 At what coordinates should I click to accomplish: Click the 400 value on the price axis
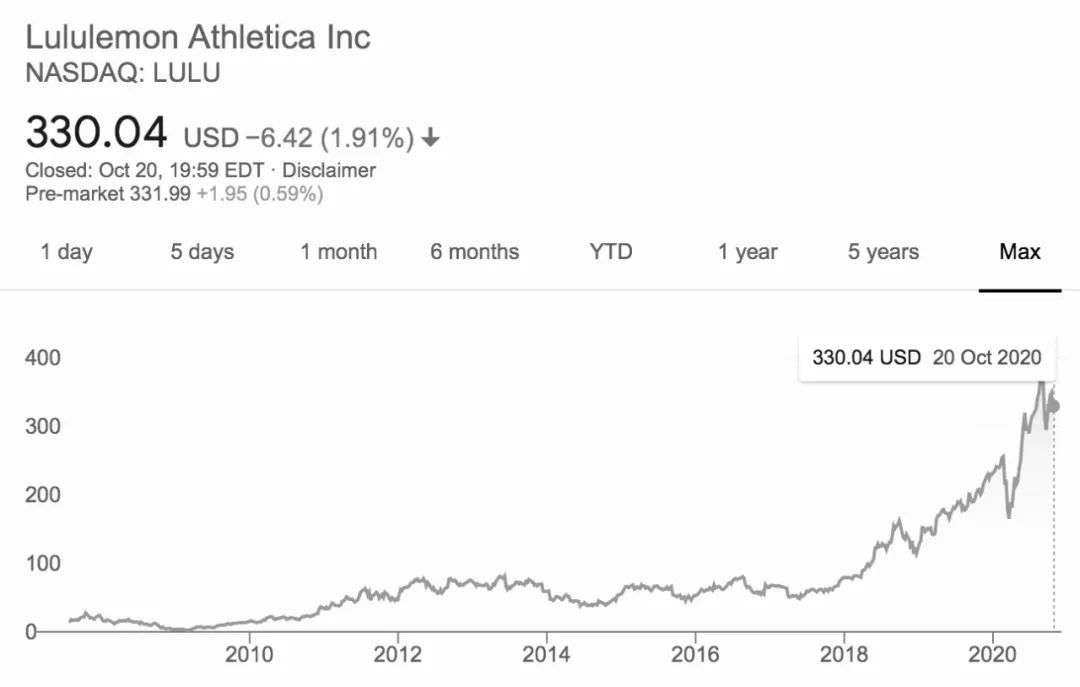[x=43, y=357]
